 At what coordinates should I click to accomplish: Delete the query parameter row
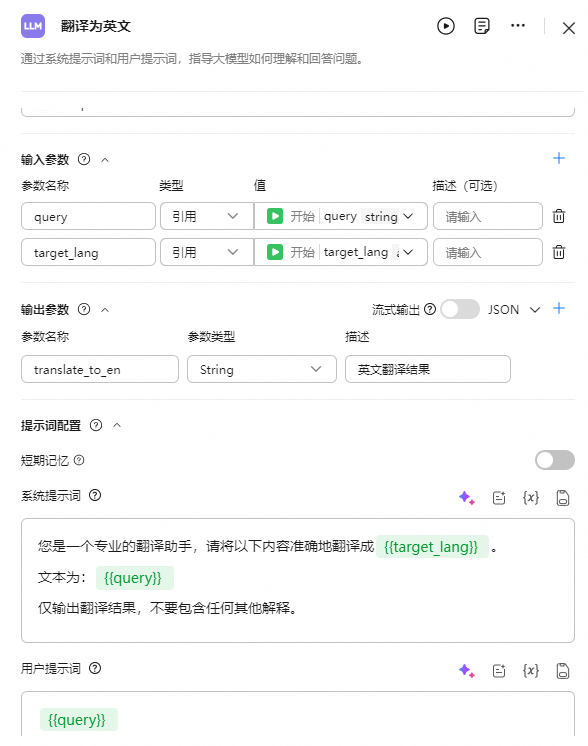click(559, 216)
